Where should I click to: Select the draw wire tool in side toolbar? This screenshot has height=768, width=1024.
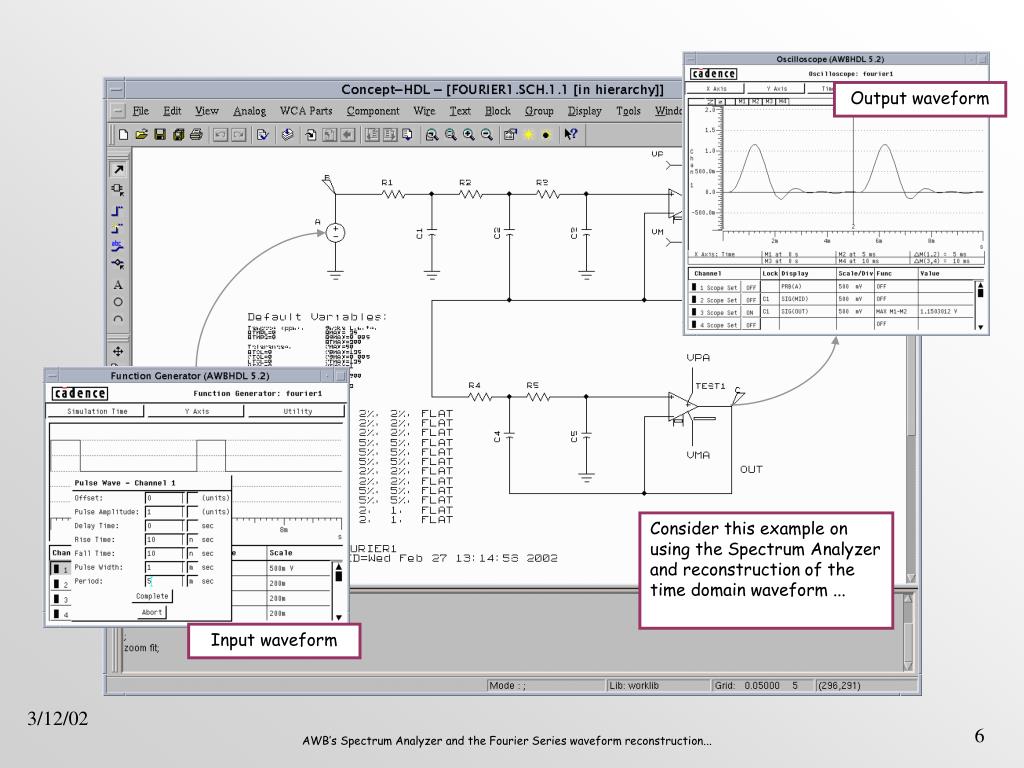[x=118, y=210]
